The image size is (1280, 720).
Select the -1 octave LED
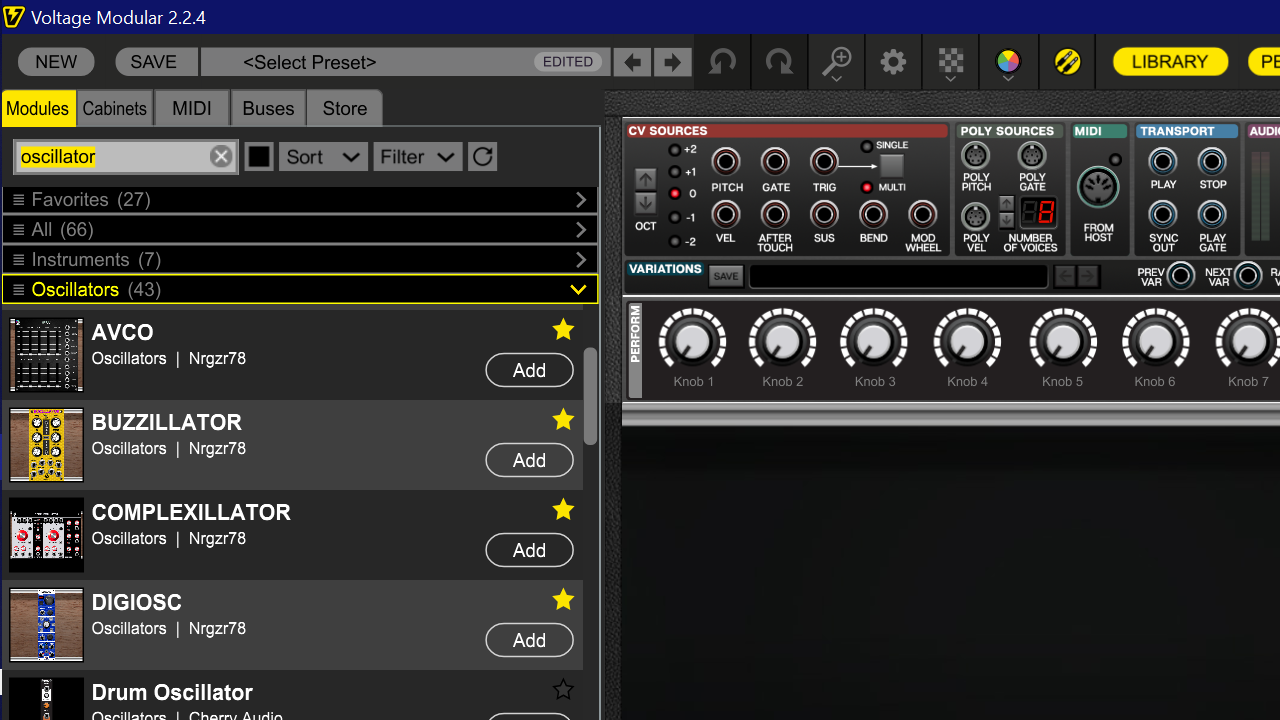[x=675, y=217]
